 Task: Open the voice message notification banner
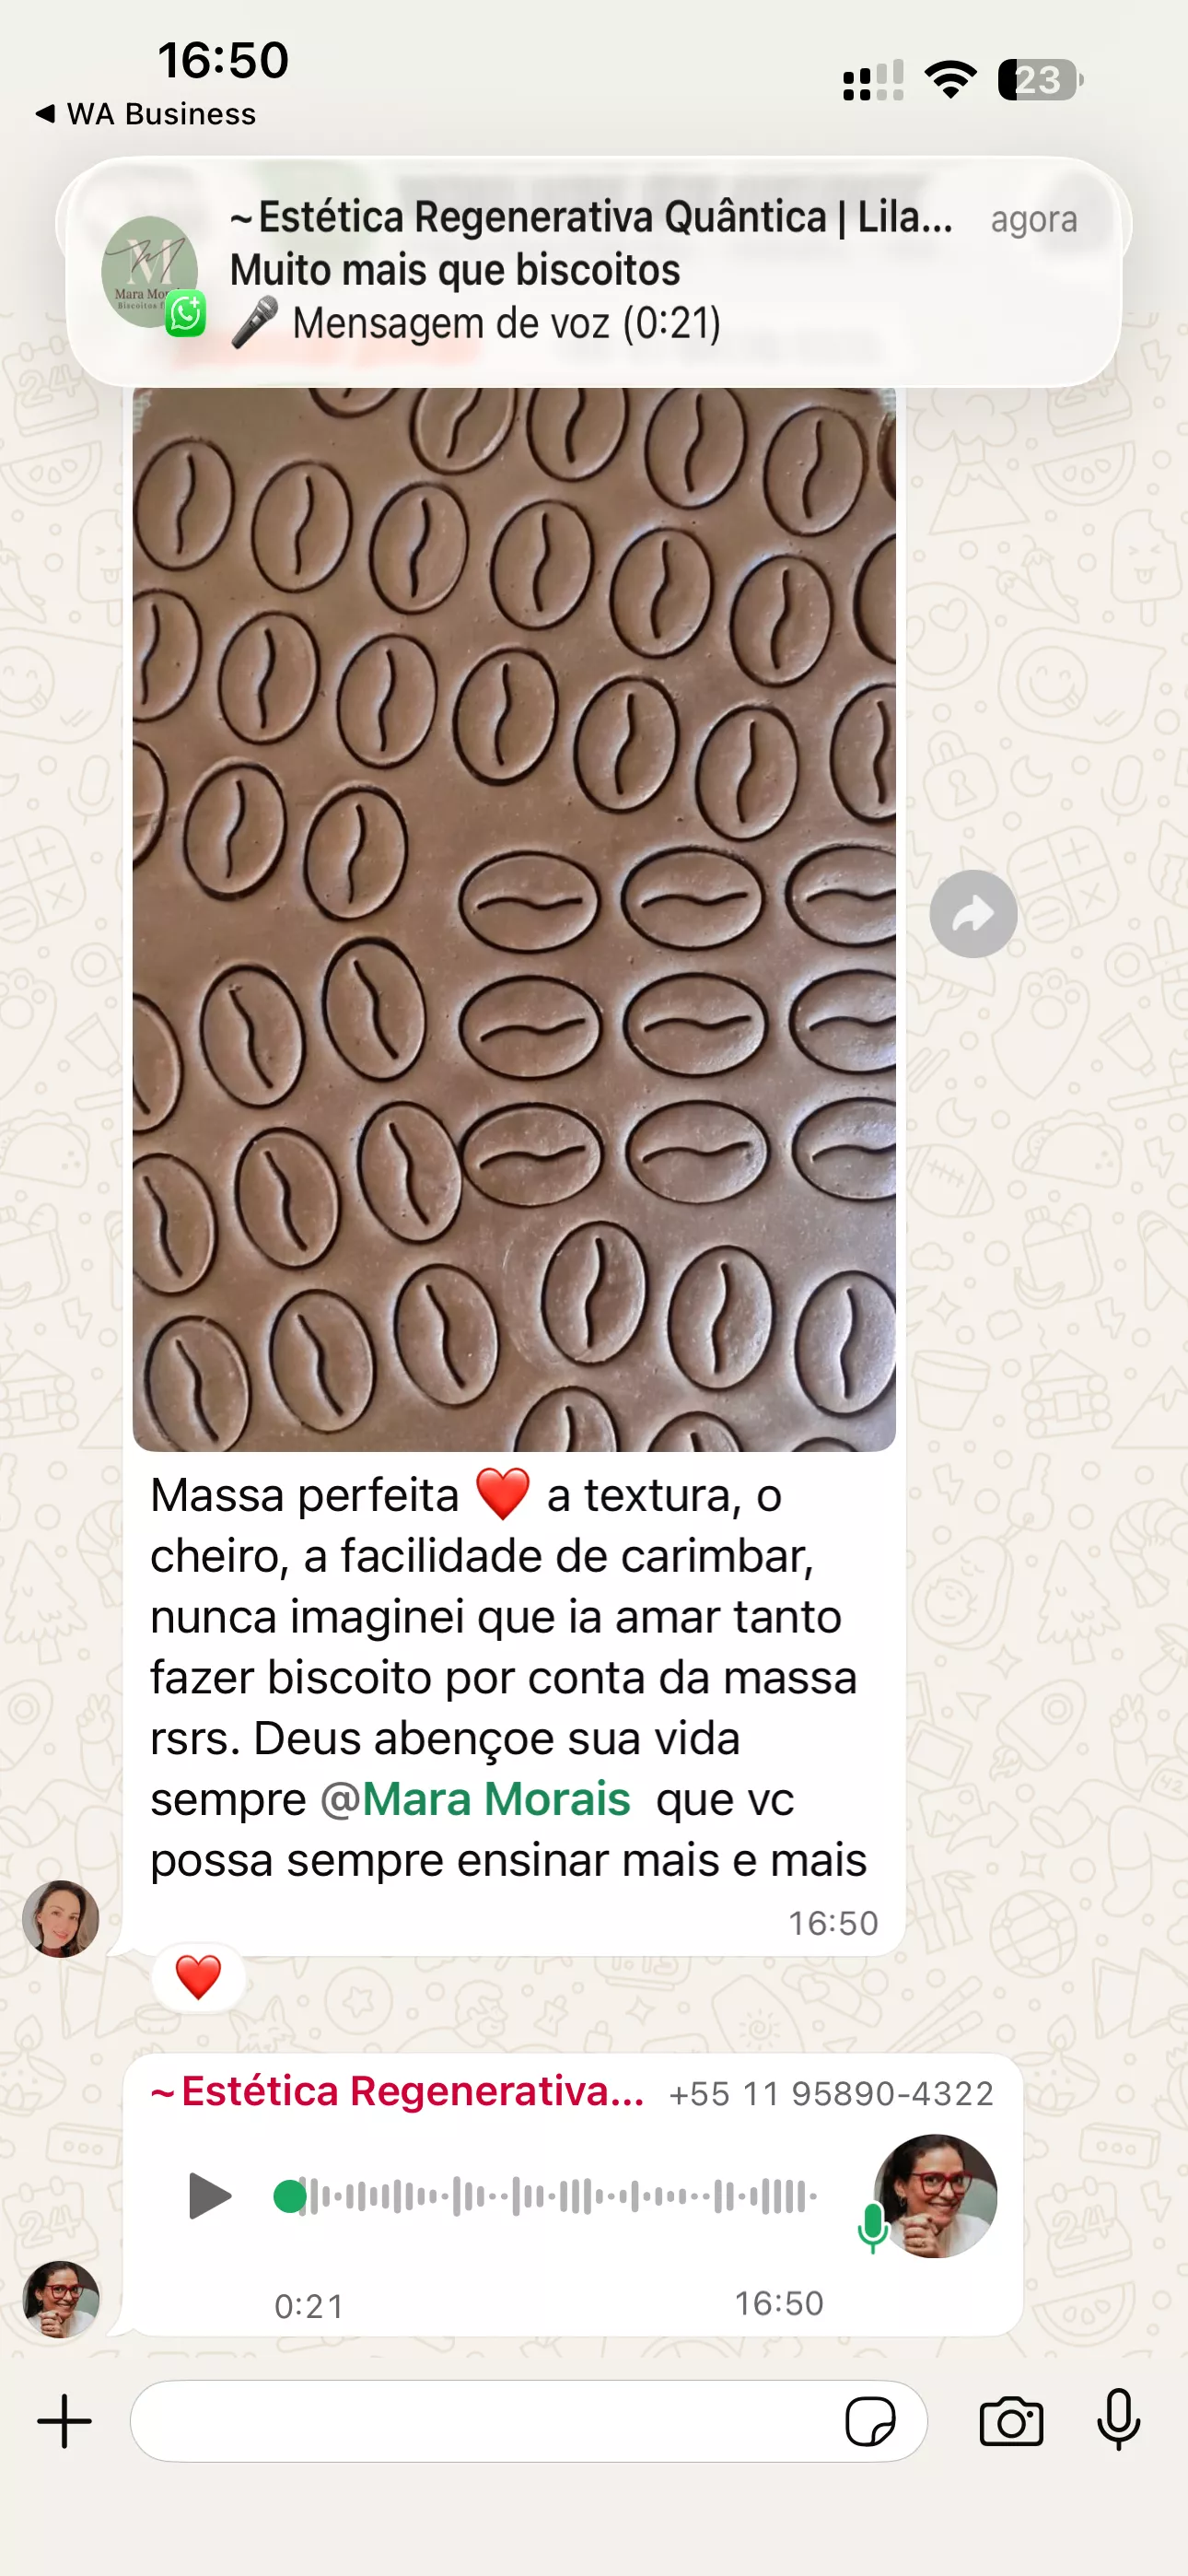coord(594,271)
